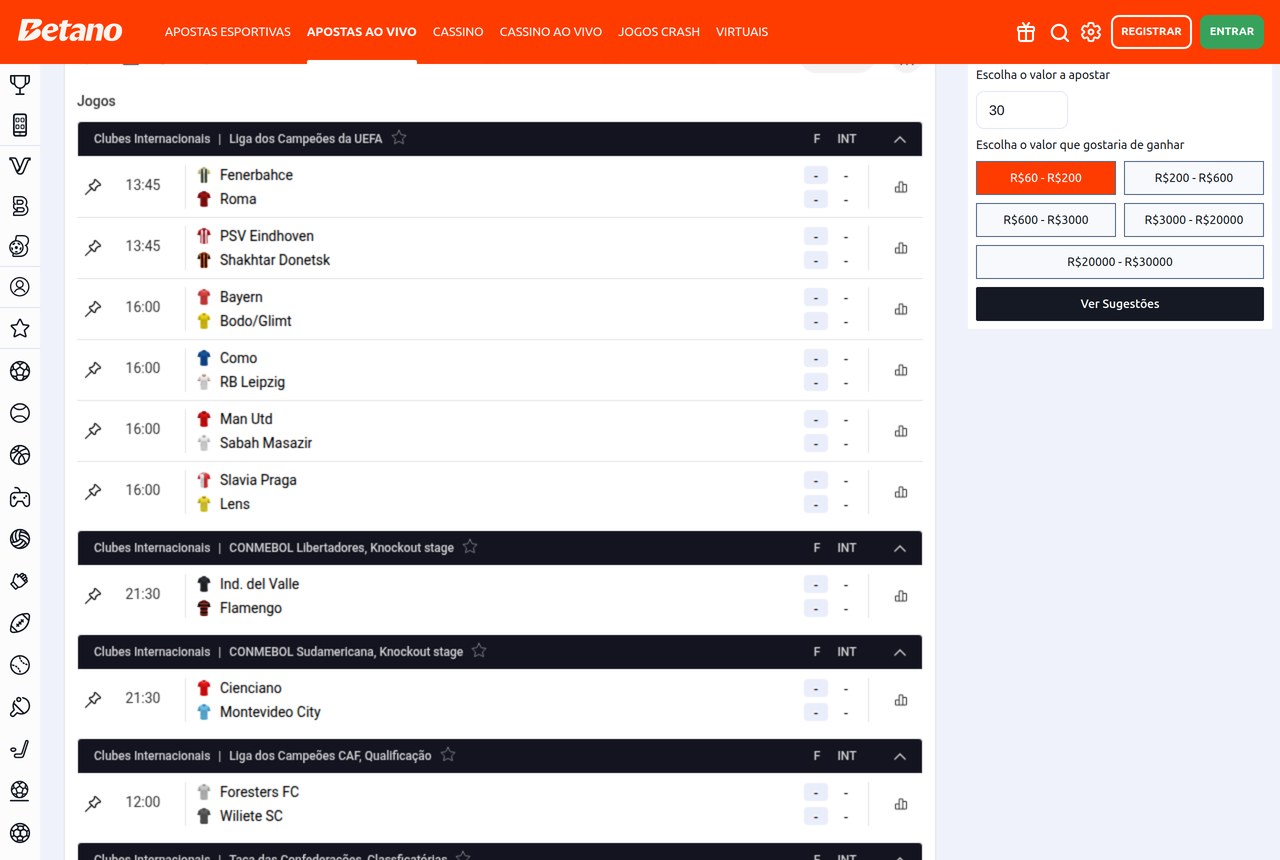Collapse the CONMEBOL Libertadores section
This screenshot has height=860, width=1280.
click(900, 548)
